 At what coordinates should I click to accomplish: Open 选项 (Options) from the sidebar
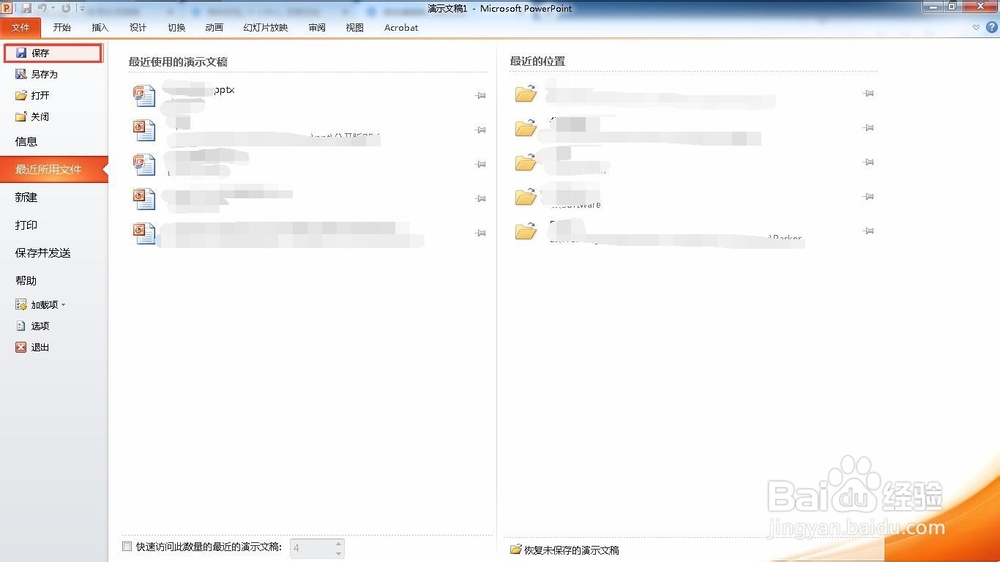point(33,326)
